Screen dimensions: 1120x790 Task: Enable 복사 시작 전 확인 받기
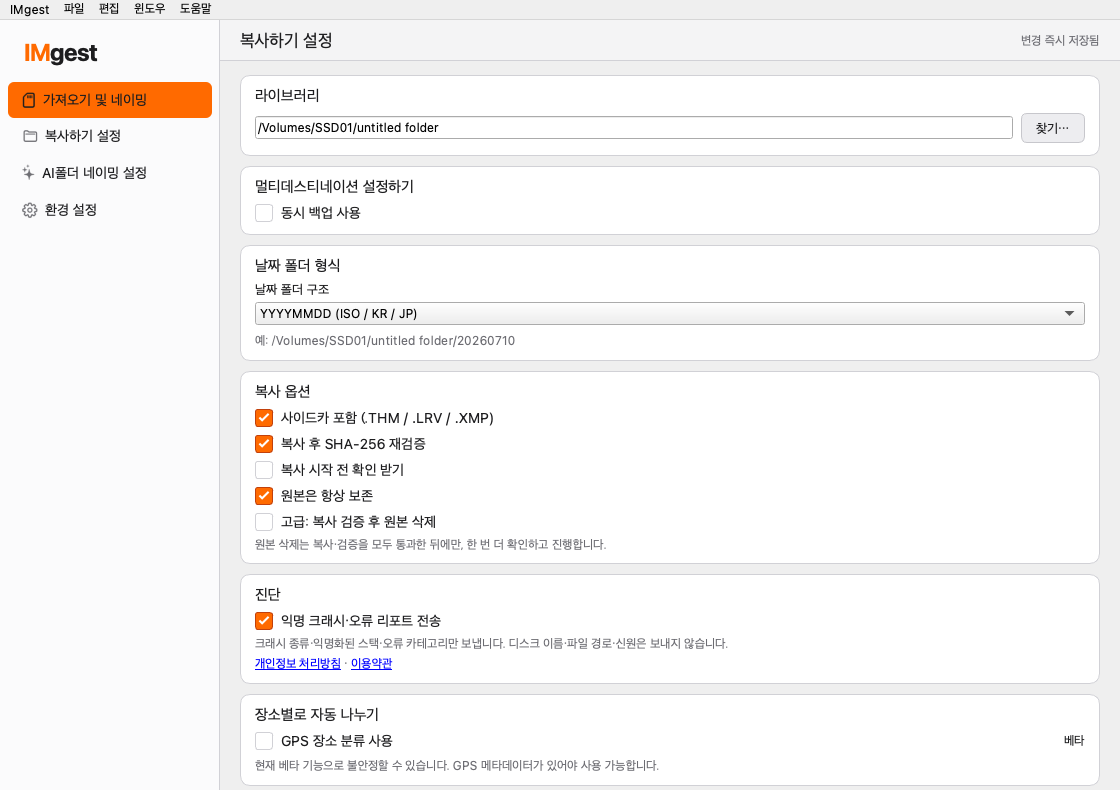(x=264, y=469)
